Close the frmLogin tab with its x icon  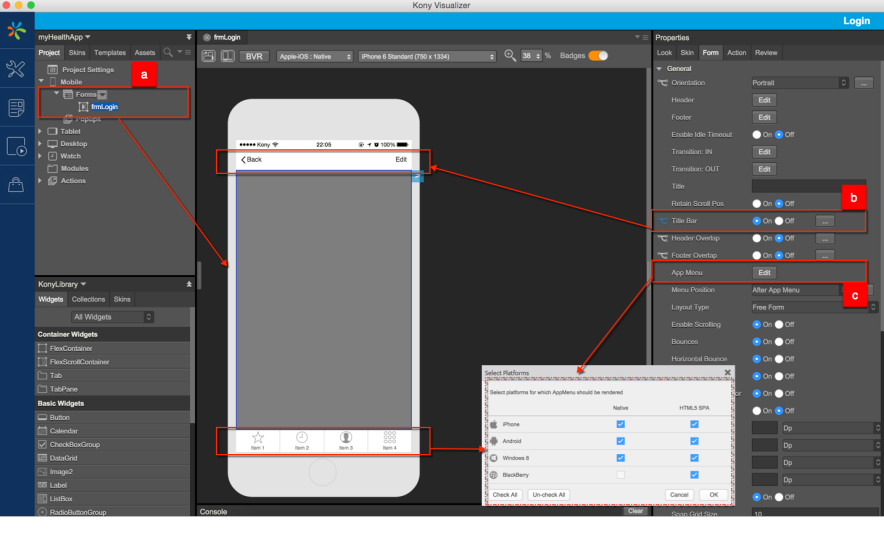pyautogui.click(x=207, y=37)
